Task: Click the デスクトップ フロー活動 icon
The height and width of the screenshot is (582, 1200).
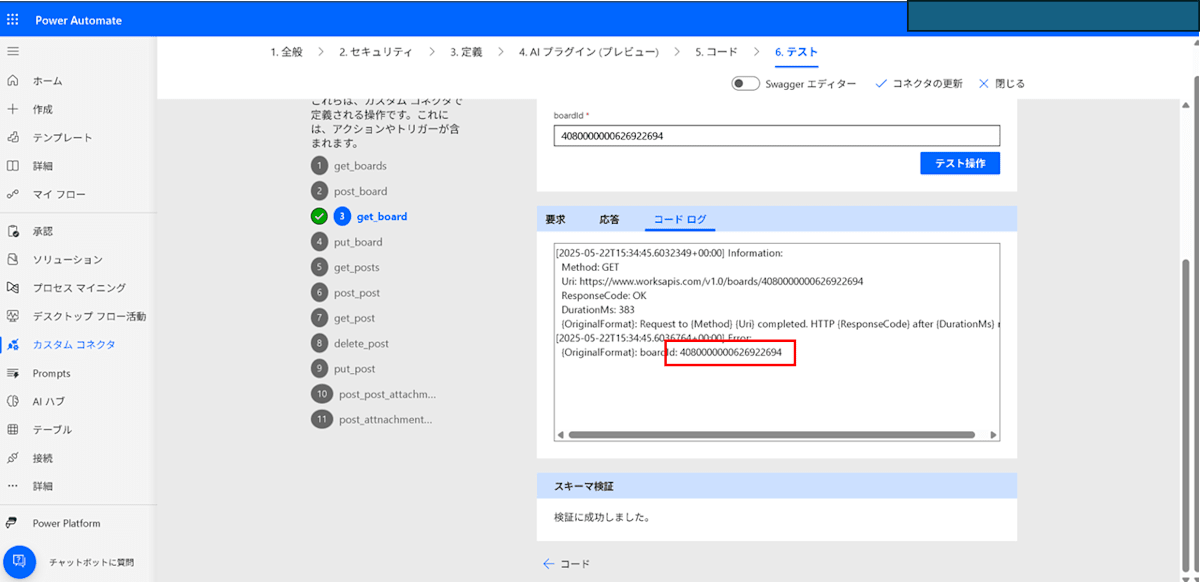Action: pos(13,316)
